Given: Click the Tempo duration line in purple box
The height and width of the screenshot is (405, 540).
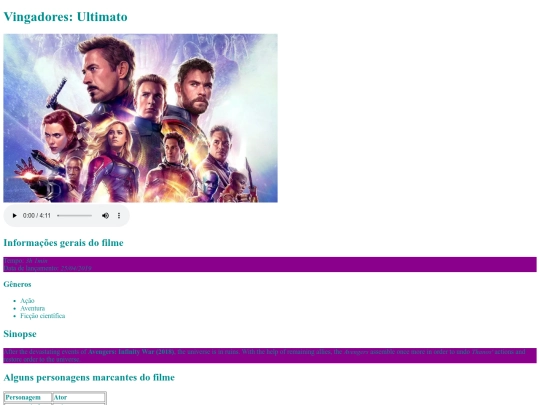Looking at the screenshot, I should (x=25, y=261).
